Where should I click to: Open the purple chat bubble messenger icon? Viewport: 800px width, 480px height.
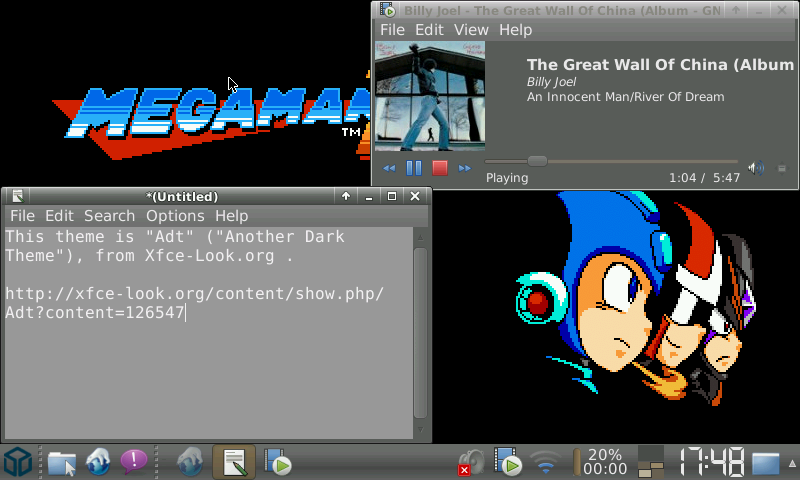click(x=134, y=462)
